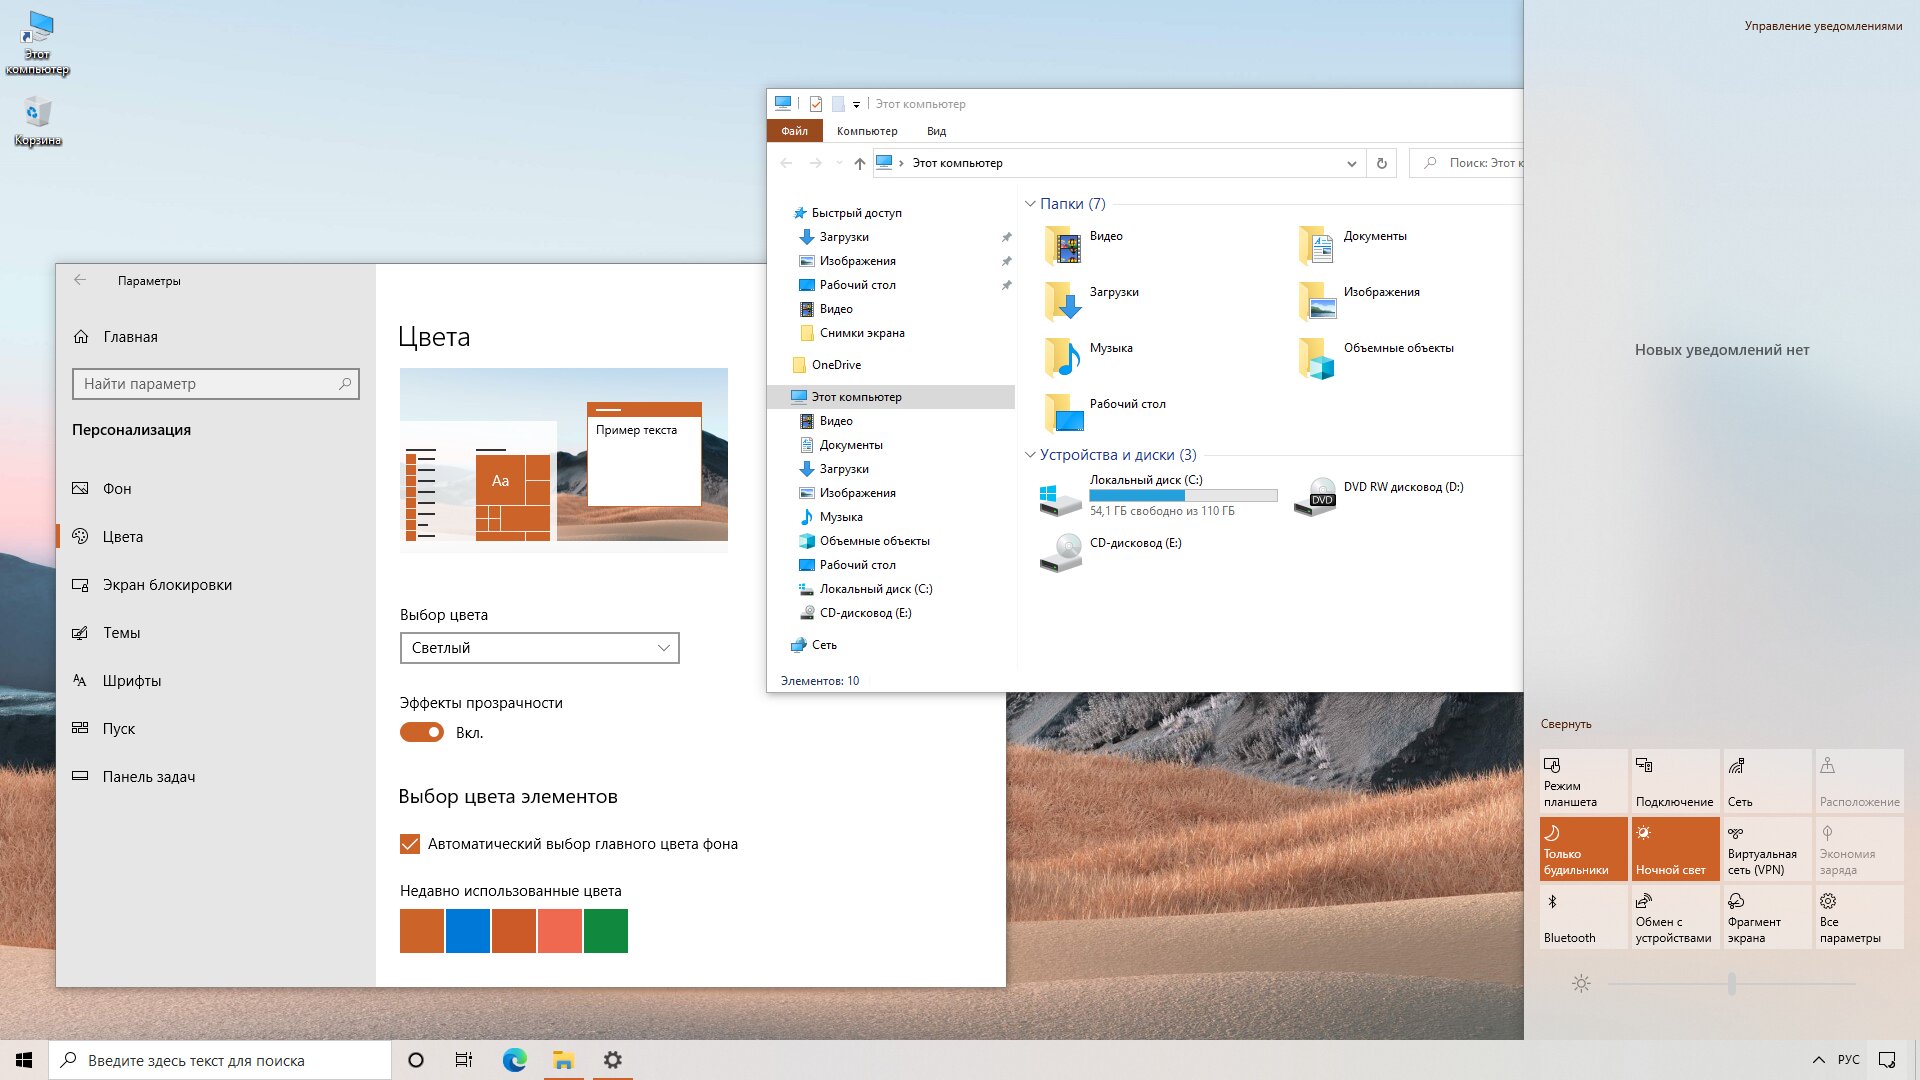Image resolution: width=1920 pixels, height=1080 pixels.
Task: Open the Экран блокировки settings page
Action: click(x=216, y=585)
